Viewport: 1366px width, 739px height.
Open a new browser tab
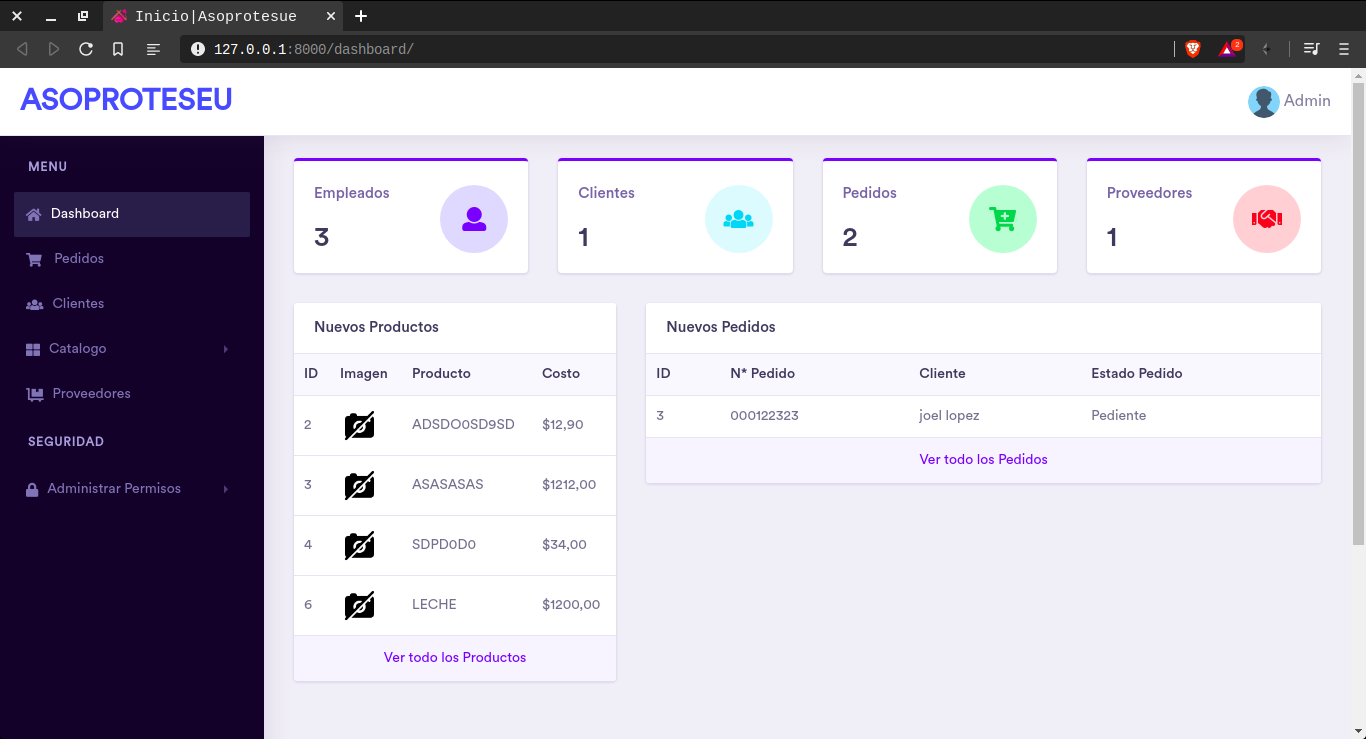coord(362,16)
